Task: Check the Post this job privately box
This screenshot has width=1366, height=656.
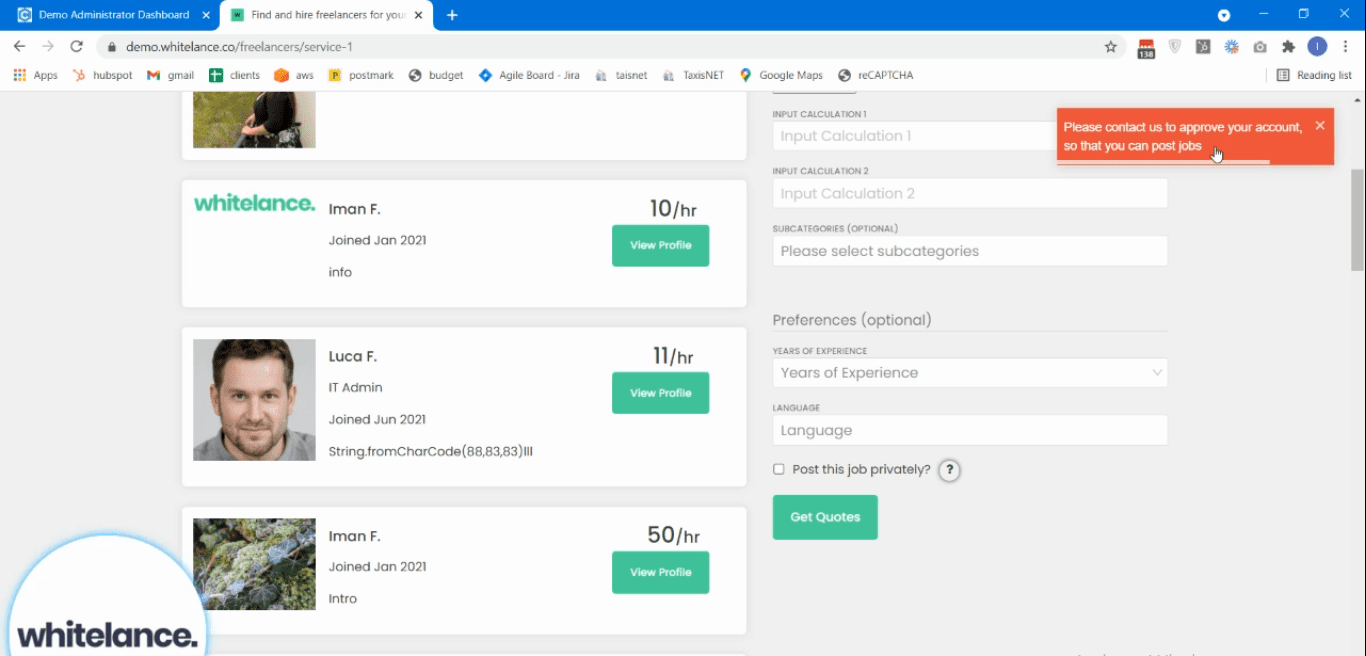Action: tap(779, 469)
